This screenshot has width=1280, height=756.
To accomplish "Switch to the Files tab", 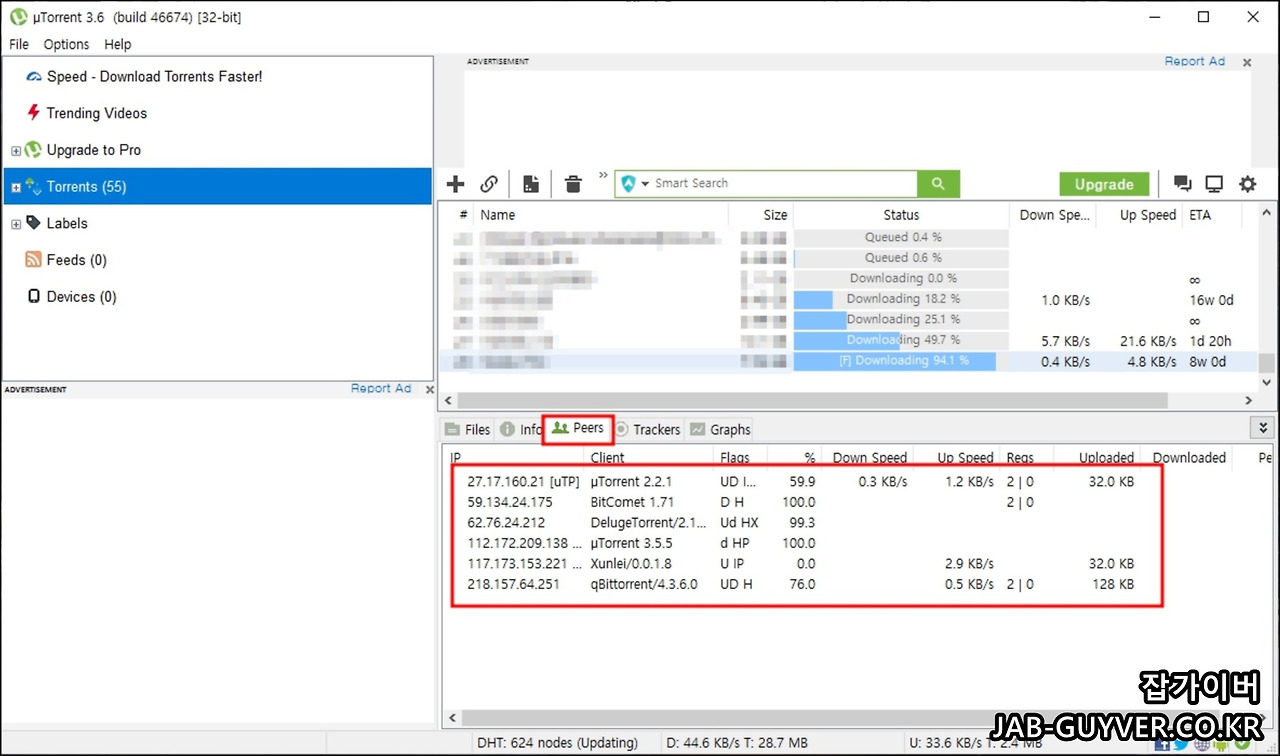I will tap(467, 429).
